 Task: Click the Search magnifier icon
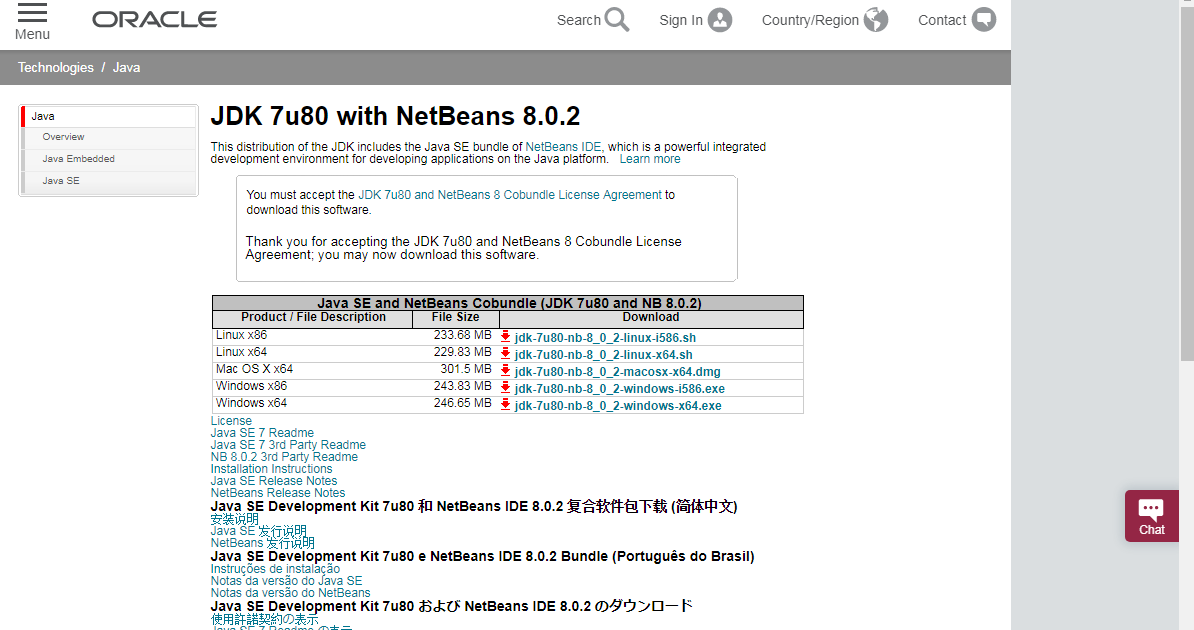618,20
